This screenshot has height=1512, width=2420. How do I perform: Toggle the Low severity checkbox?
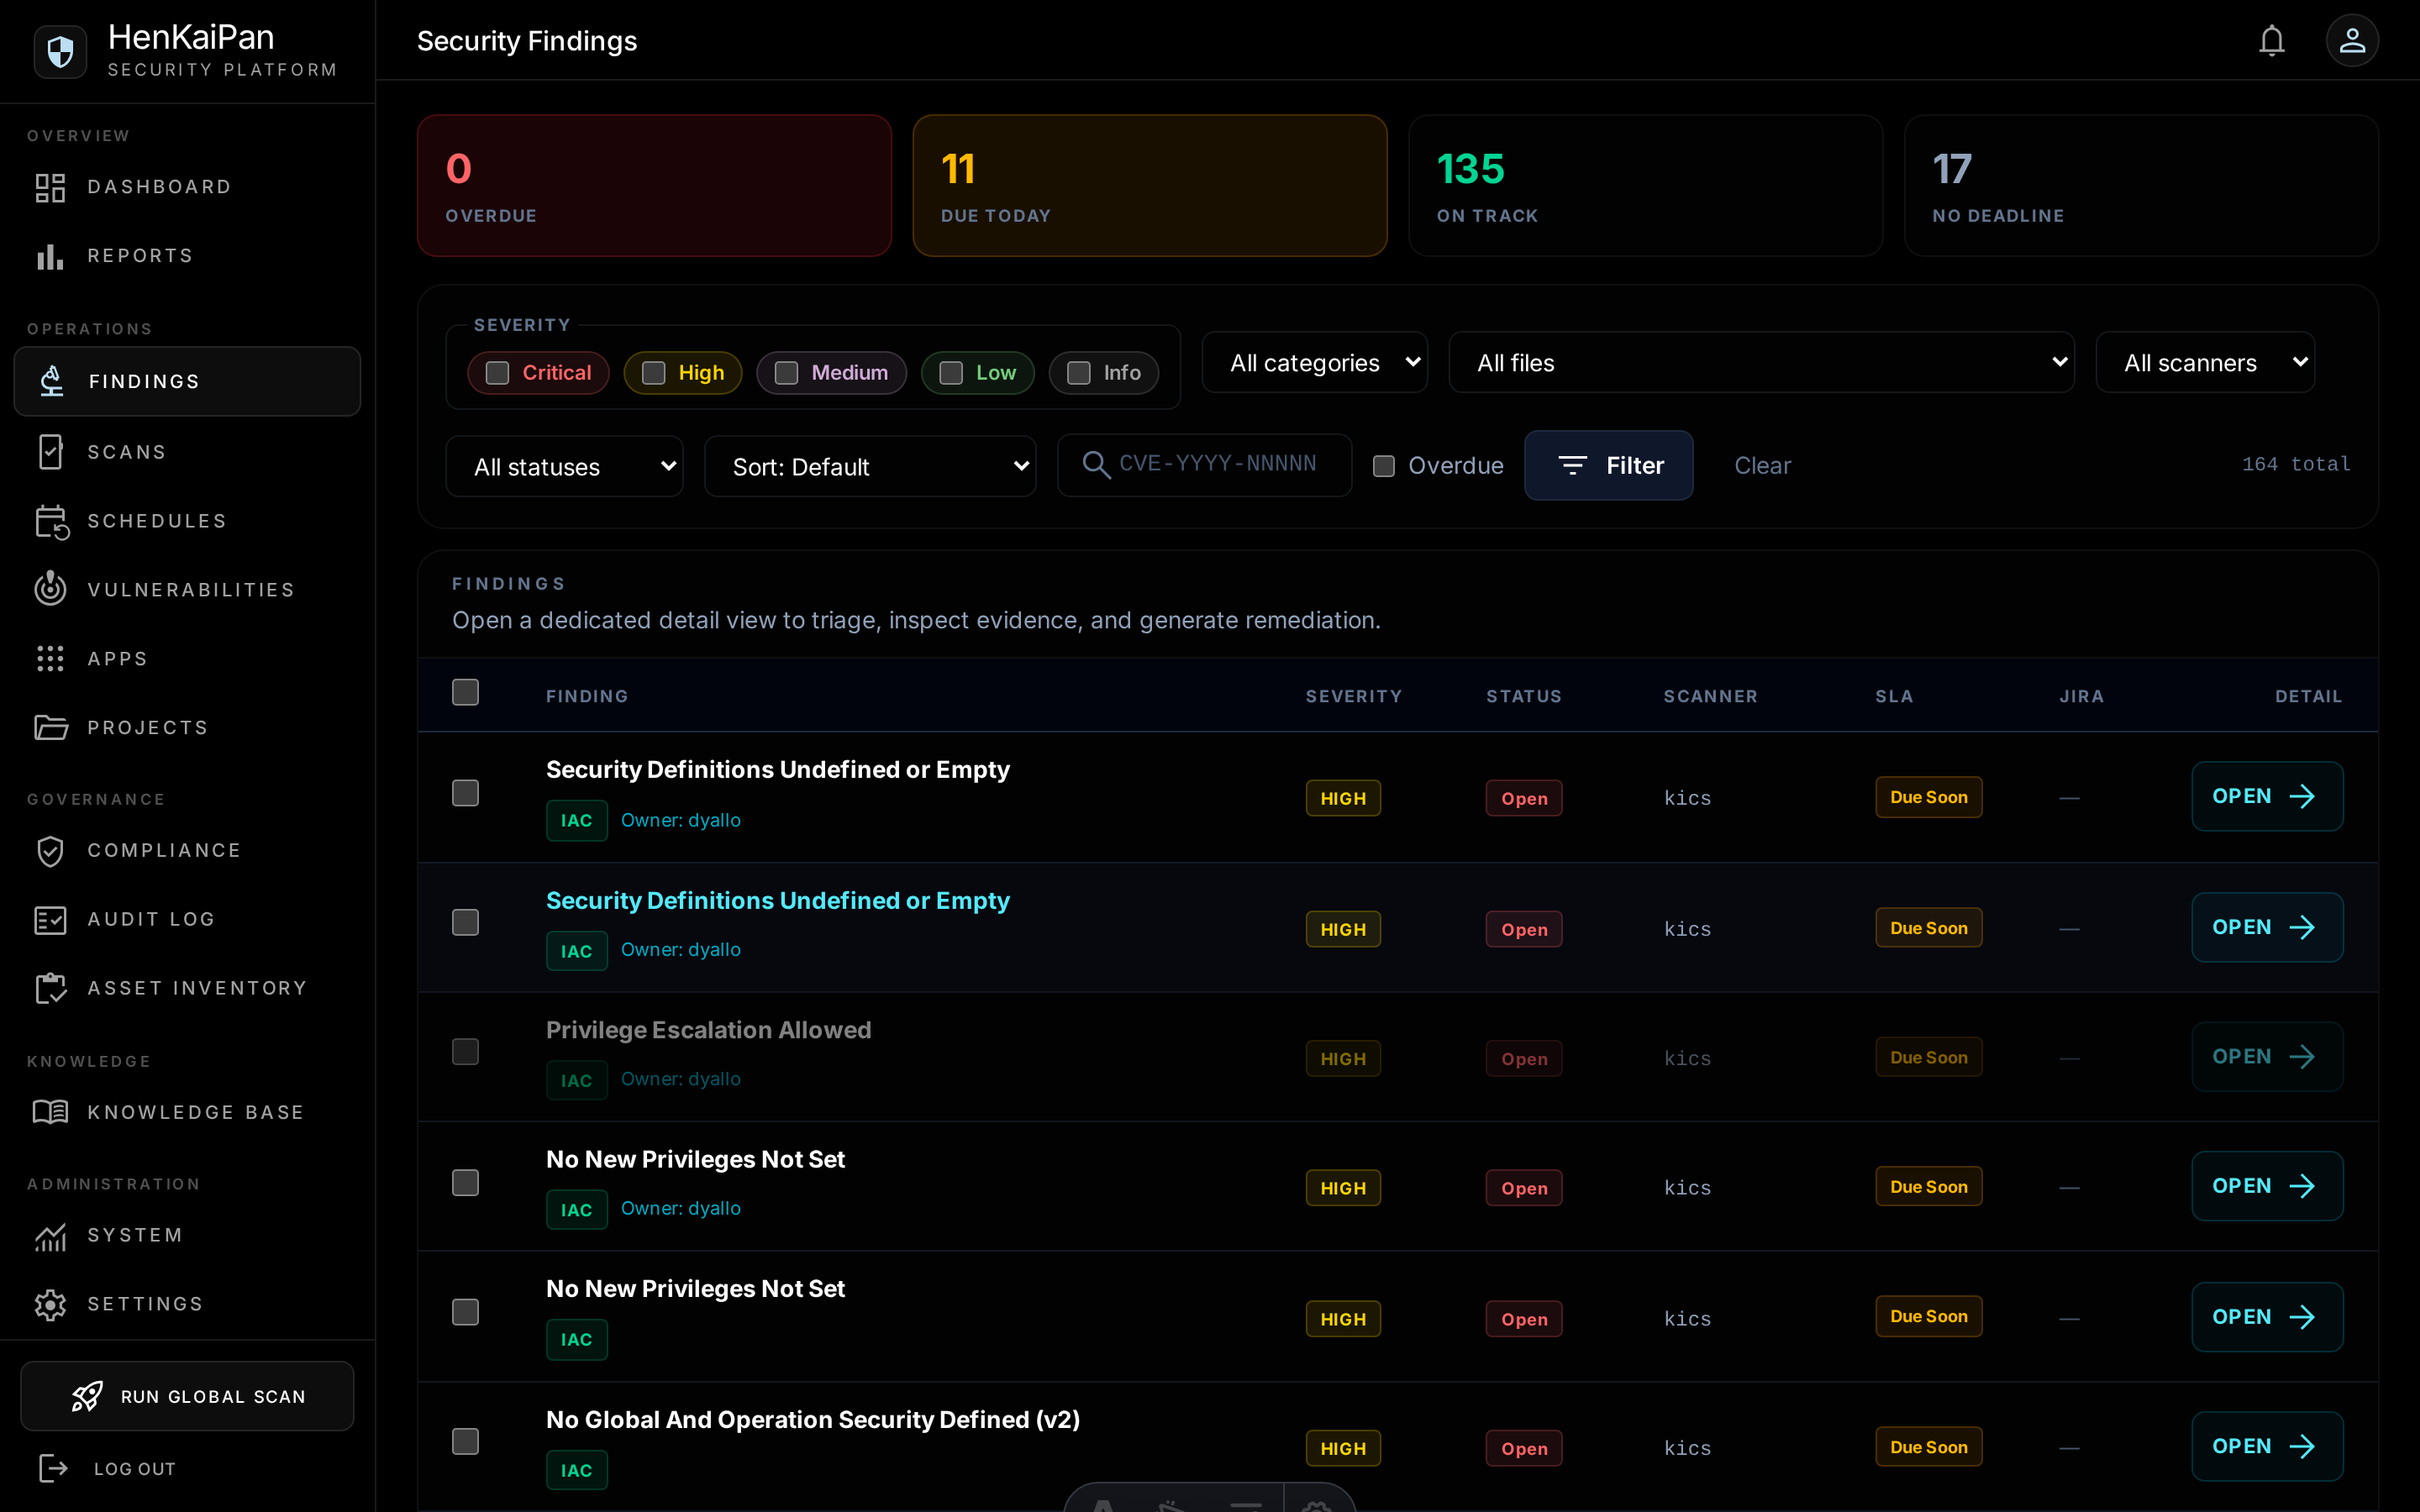[951, 373]
